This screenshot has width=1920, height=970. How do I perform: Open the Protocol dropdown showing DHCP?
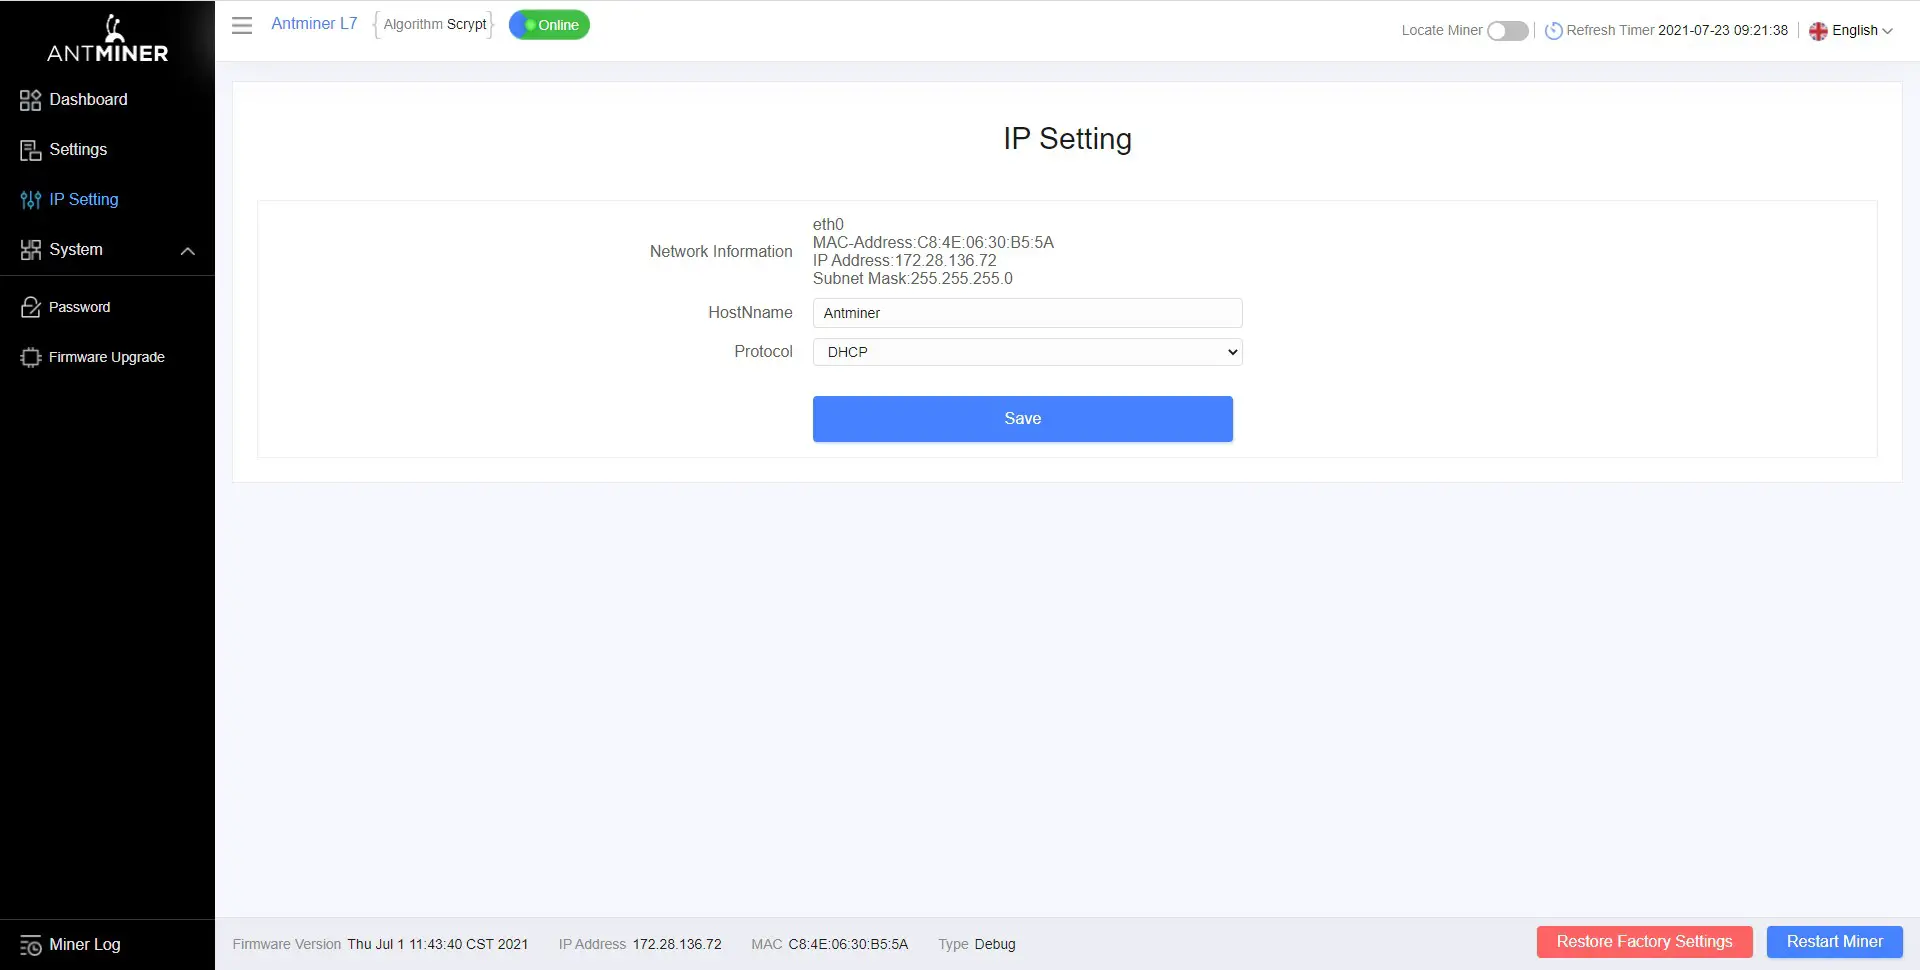[x=1027, y=351]
